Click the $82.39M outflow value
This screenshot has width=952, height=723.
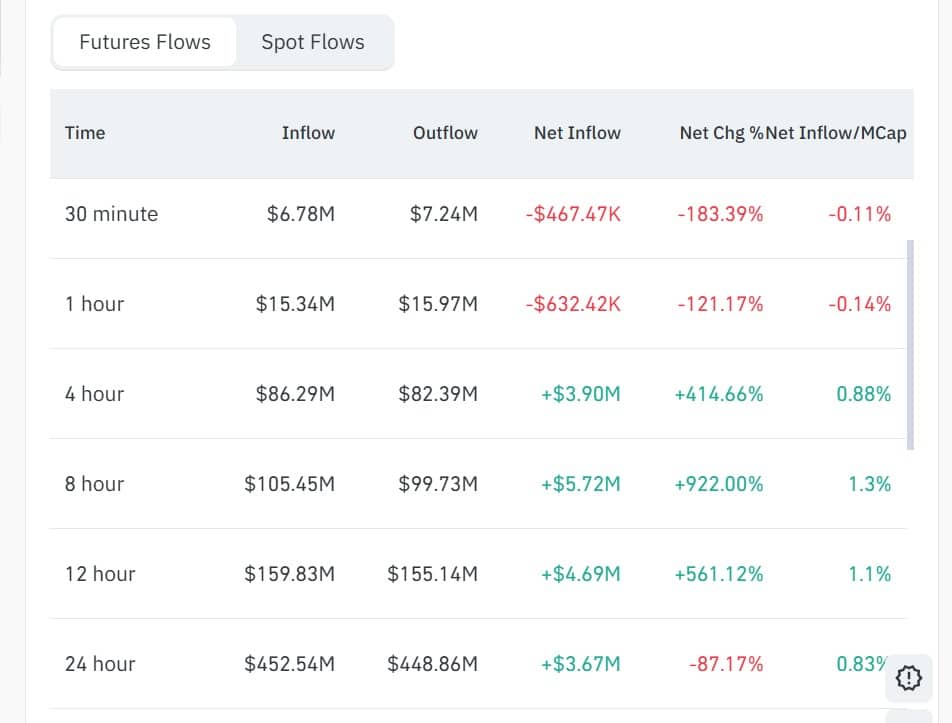pos(438,394)
